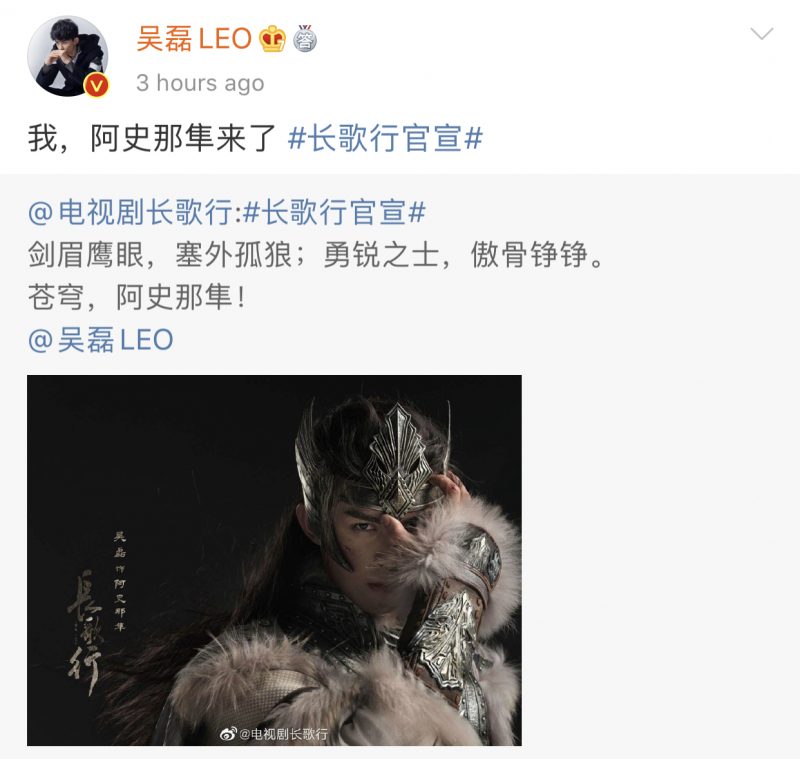Click the vertical actor credit text on poster

click(119, 581)
